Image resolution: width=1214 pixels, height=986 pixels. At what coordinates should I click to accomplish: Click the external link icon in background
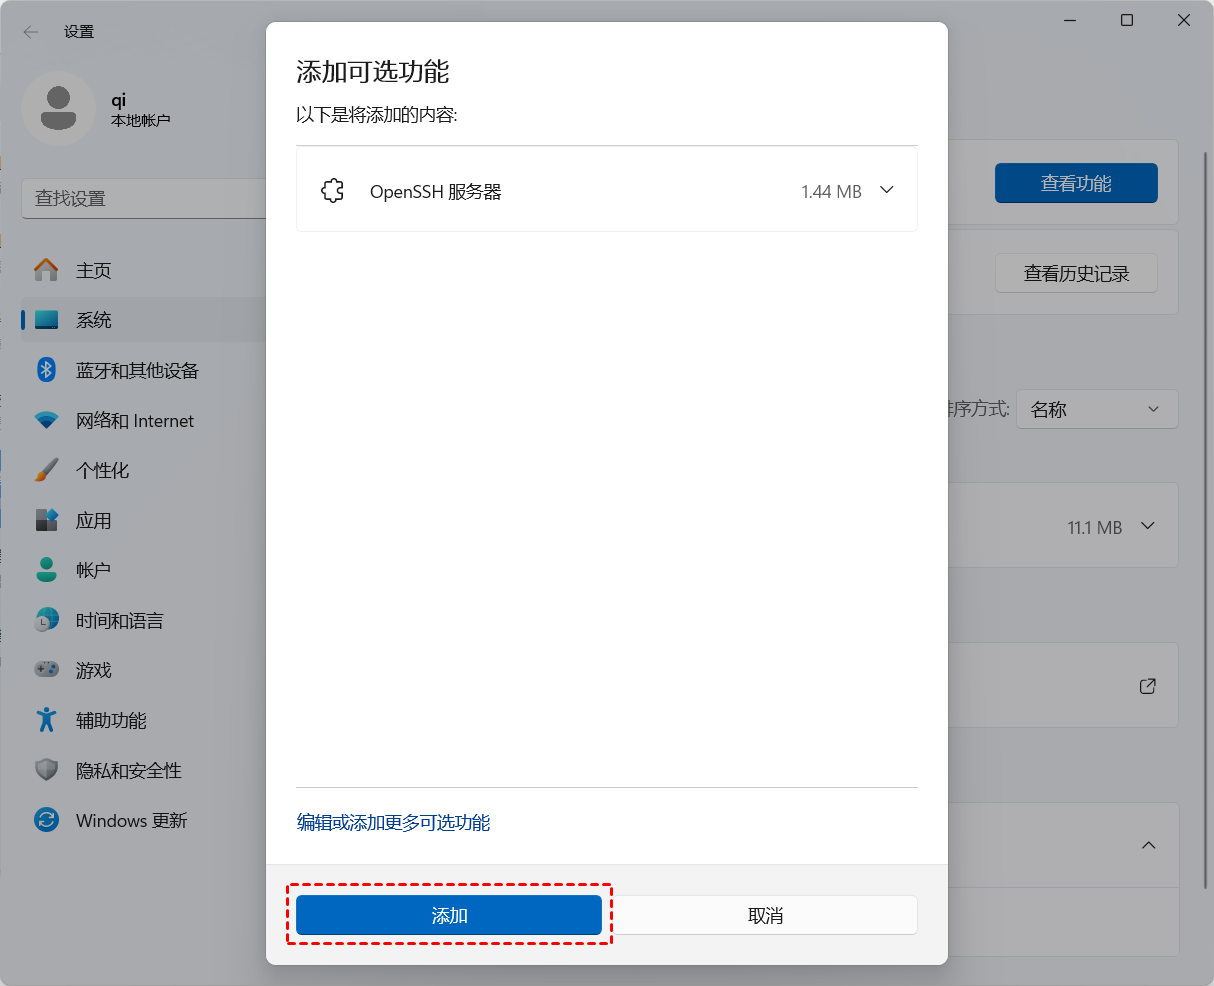(x=1148, y=686)
